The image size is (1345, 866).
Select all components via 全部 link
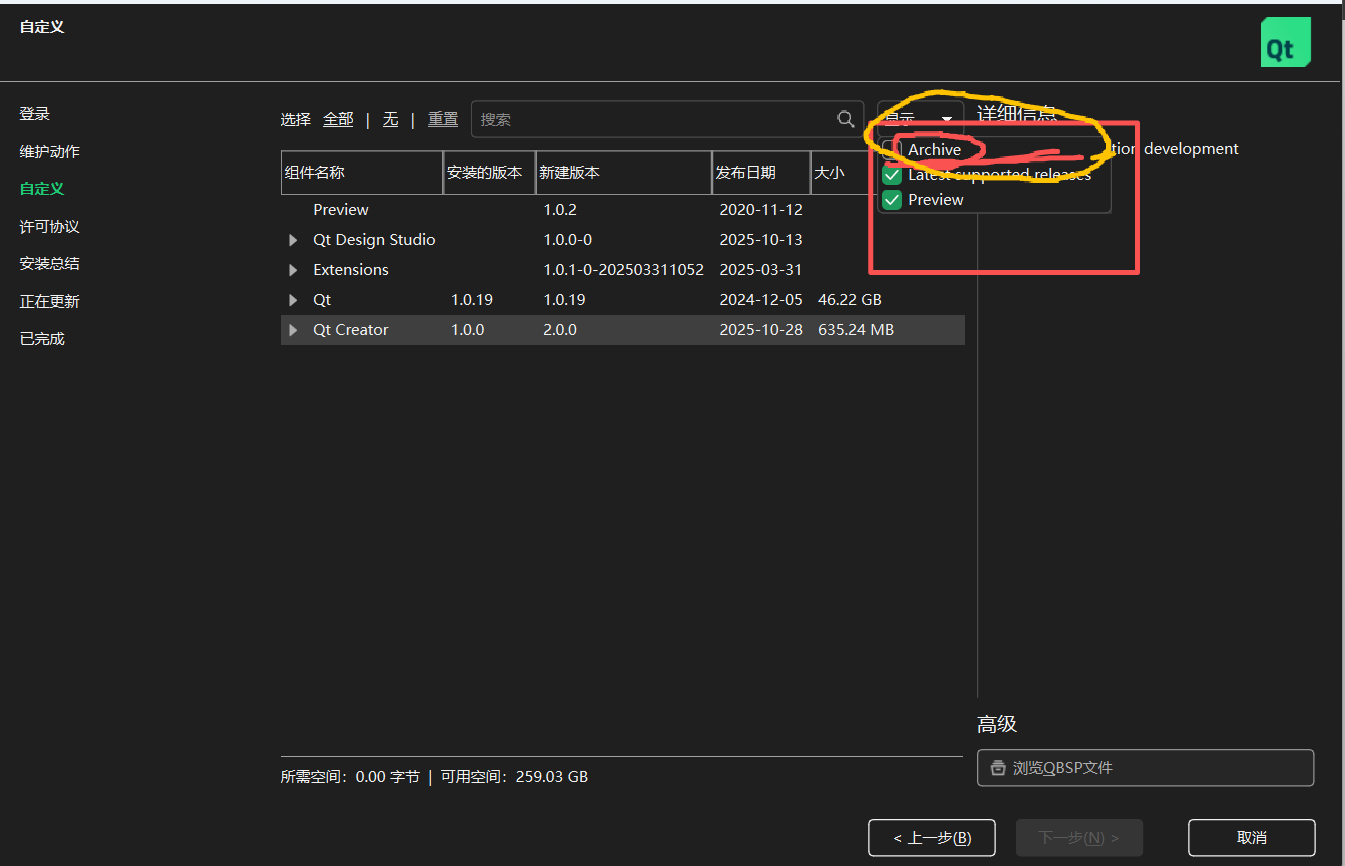tap(338, 119)
